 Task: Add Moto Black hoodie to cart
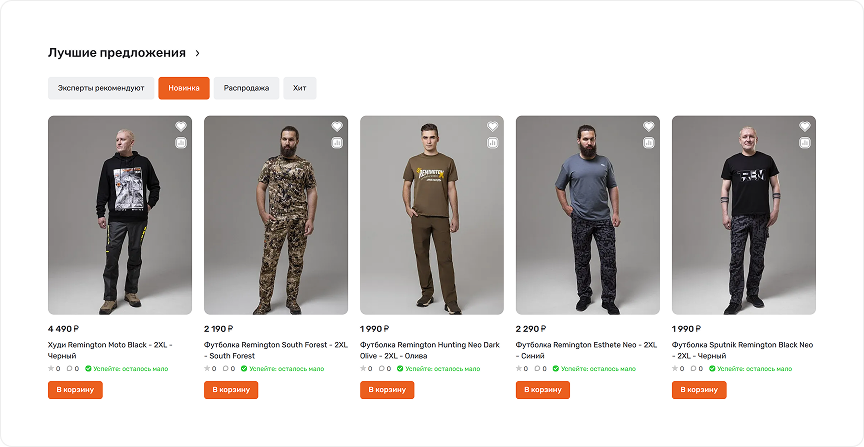point(75,390)
